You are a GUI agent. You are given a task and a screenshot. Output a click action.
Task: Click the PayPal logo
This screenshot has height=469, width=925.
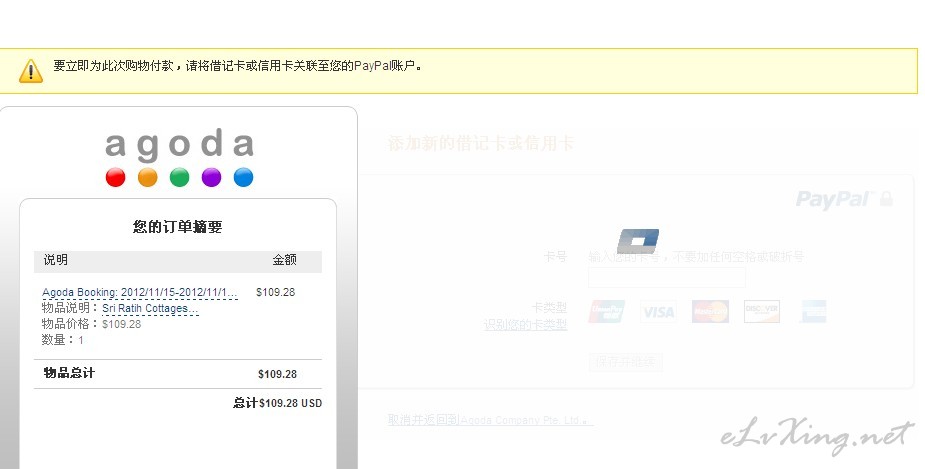pos(834,199)
